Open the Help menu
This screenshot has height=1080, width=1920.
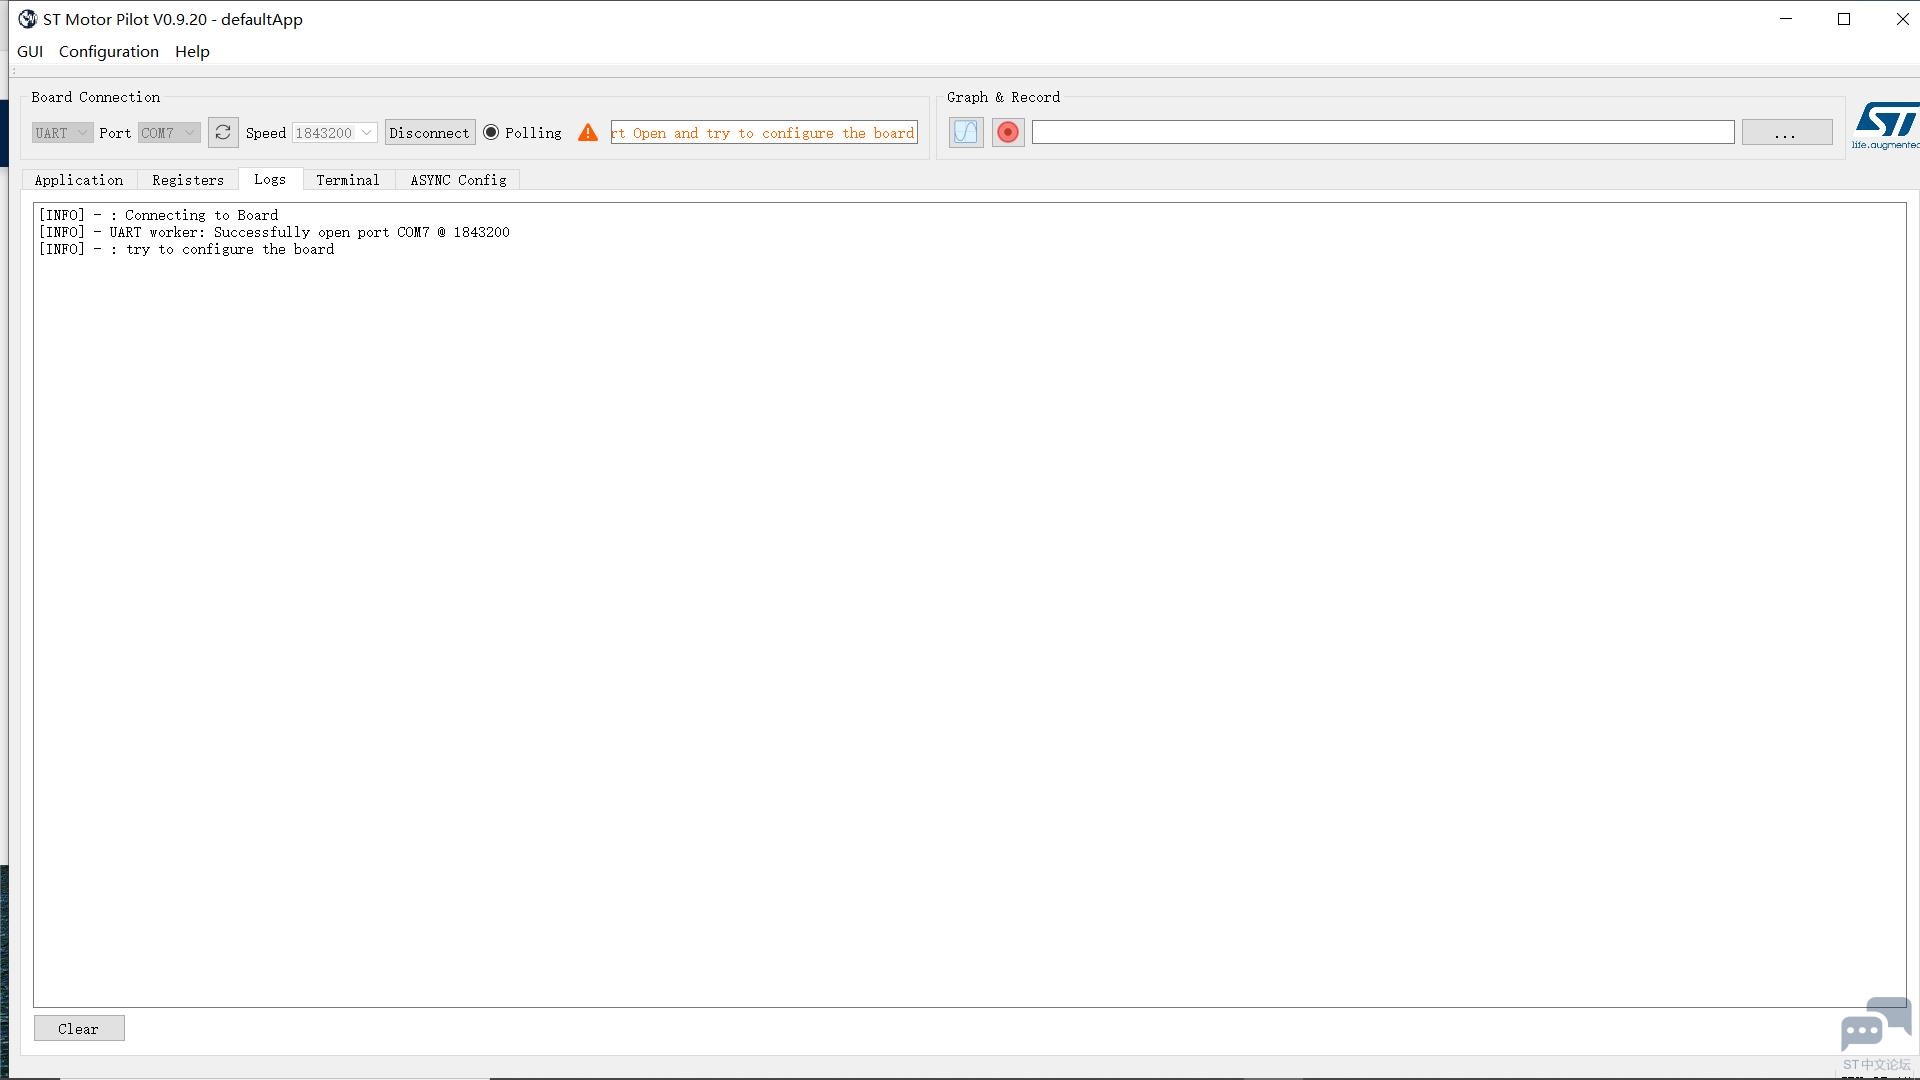pos(192,52)
